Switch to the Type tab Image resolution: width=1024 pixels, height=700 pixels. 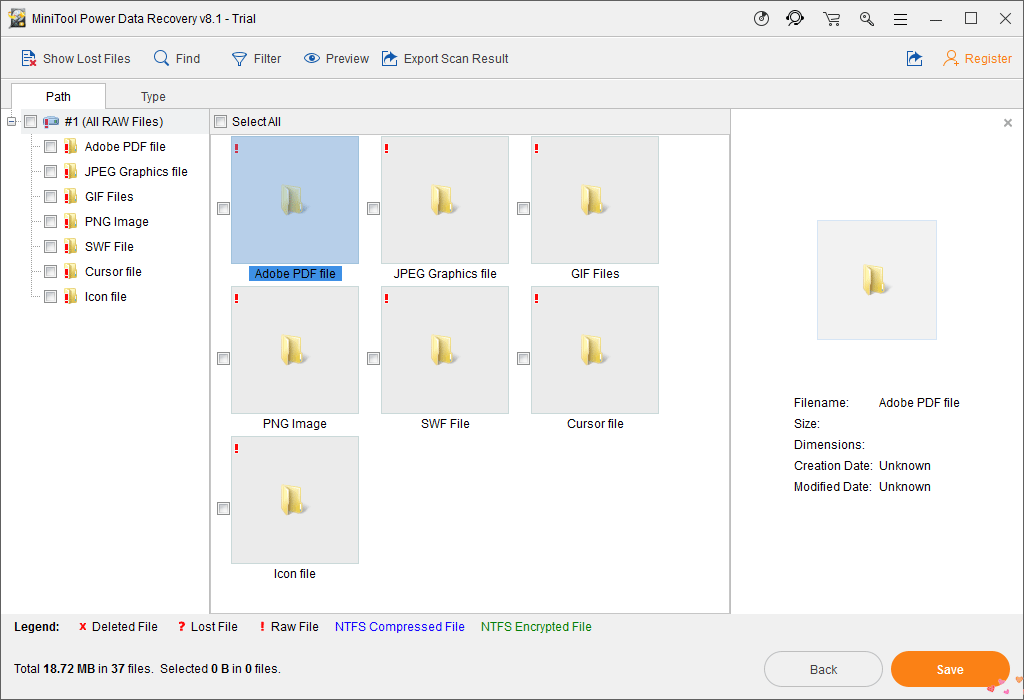153,97
